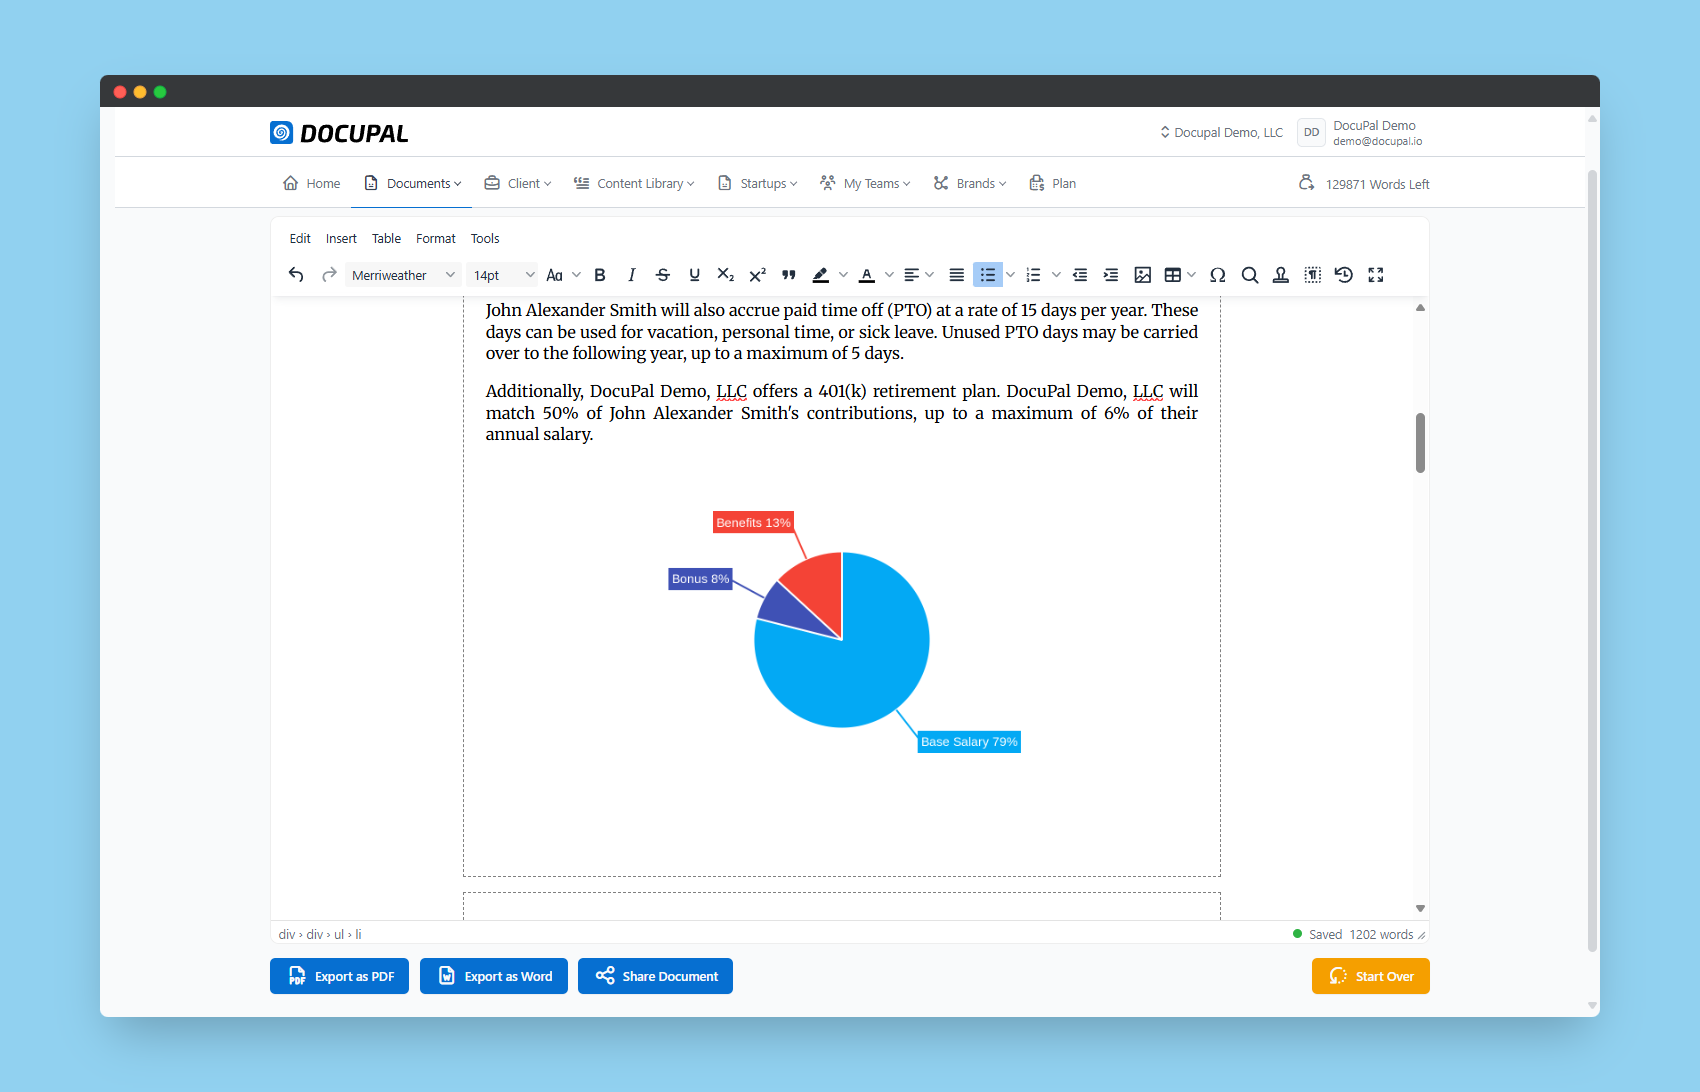Image resolution: width=1700 pixels, height=1092 pixels.
Task: Insert an image
Action: point(1143,275)
